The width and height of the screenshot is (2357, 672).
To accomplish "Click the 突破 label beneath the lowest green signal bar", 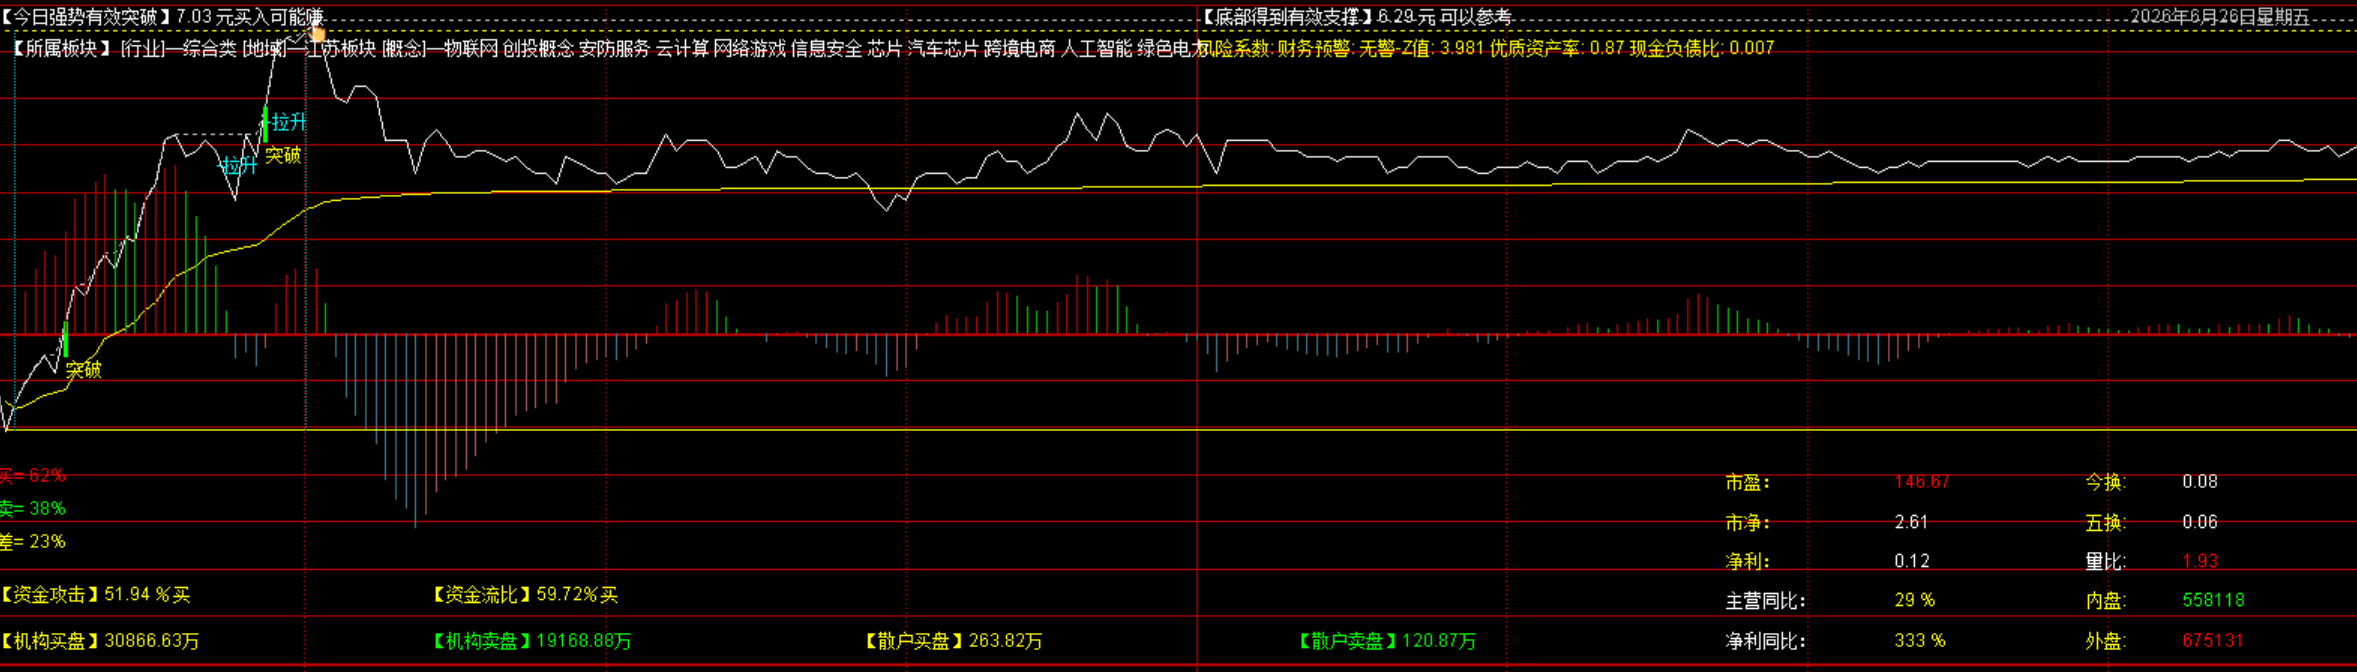I will [84, 369].
